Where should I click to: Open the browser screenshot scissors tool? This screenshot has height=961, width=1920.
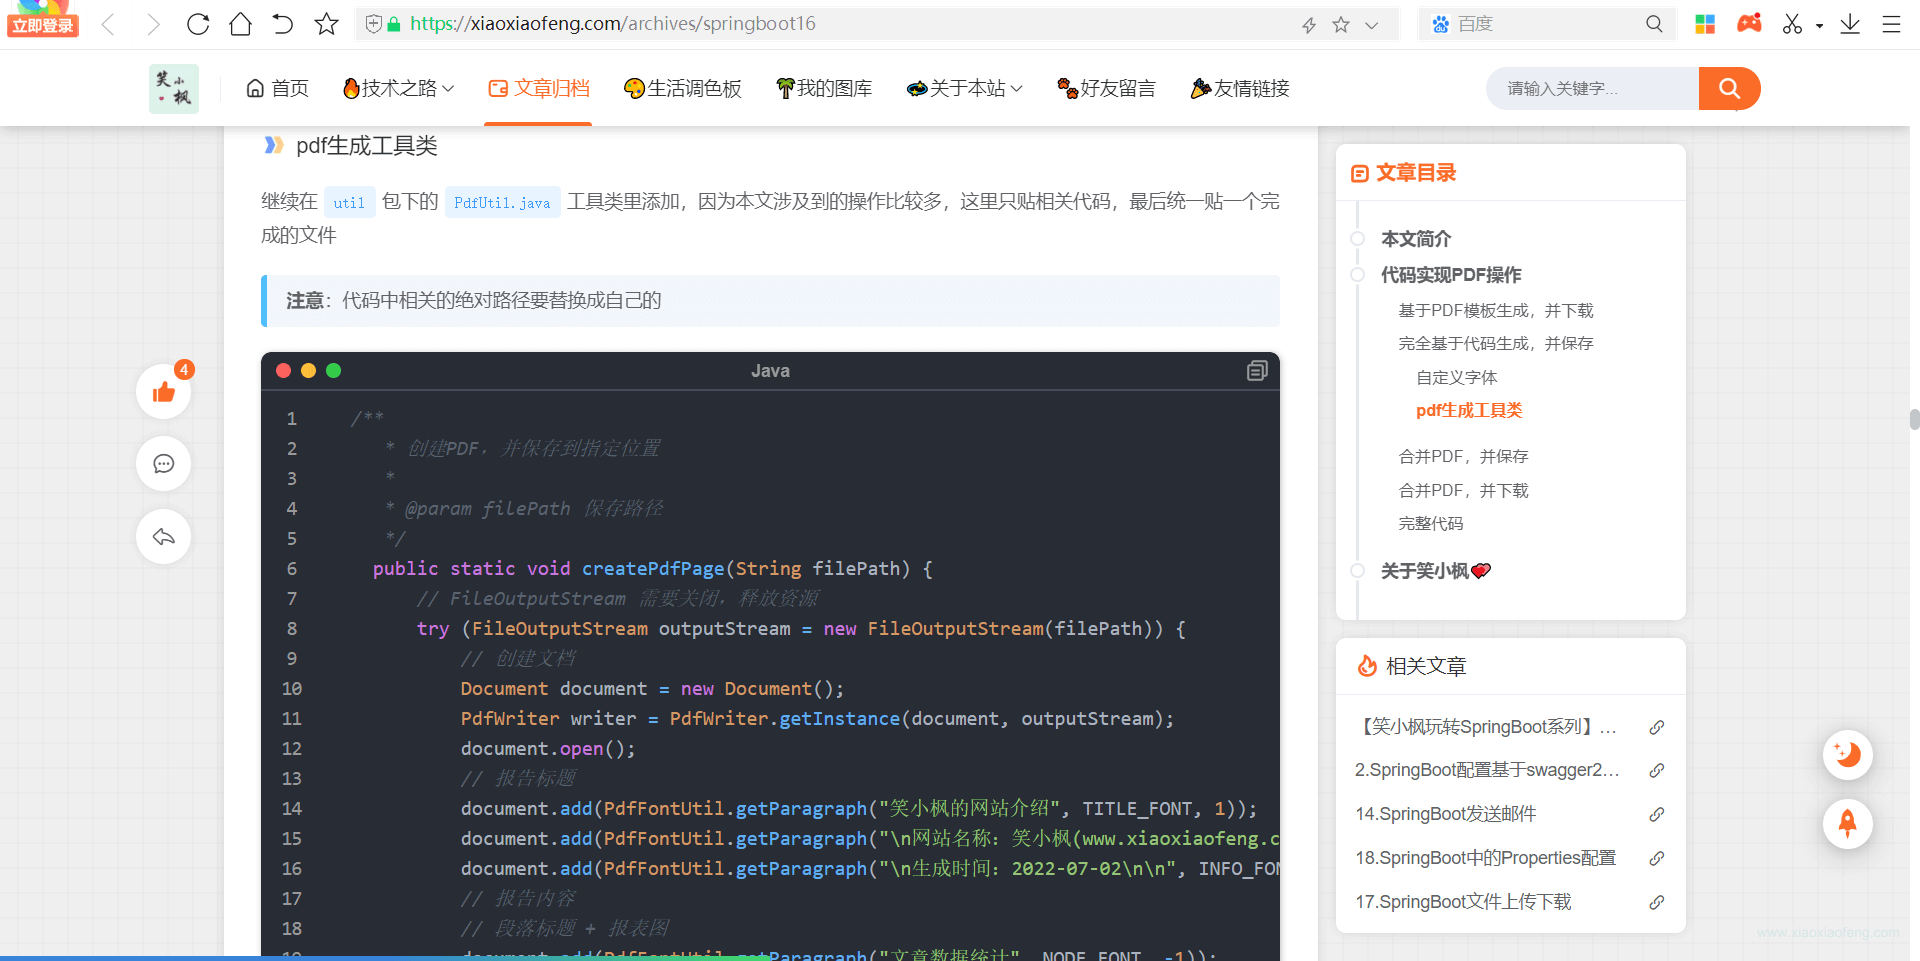coord(1793,24)
